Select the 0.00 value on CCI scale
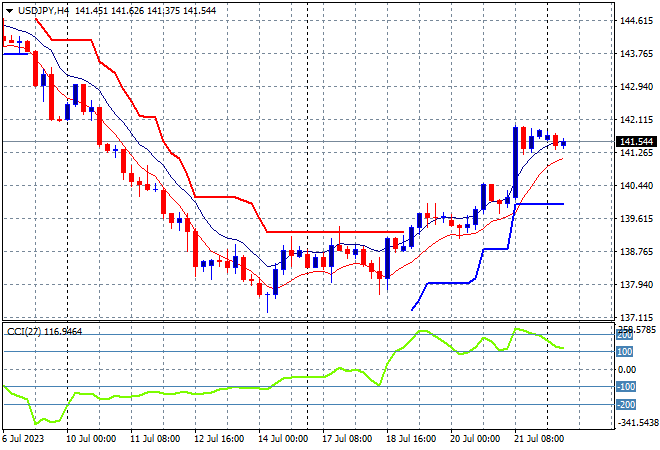The height and width of the screenshot is (450, 660). tap(627, 370)
